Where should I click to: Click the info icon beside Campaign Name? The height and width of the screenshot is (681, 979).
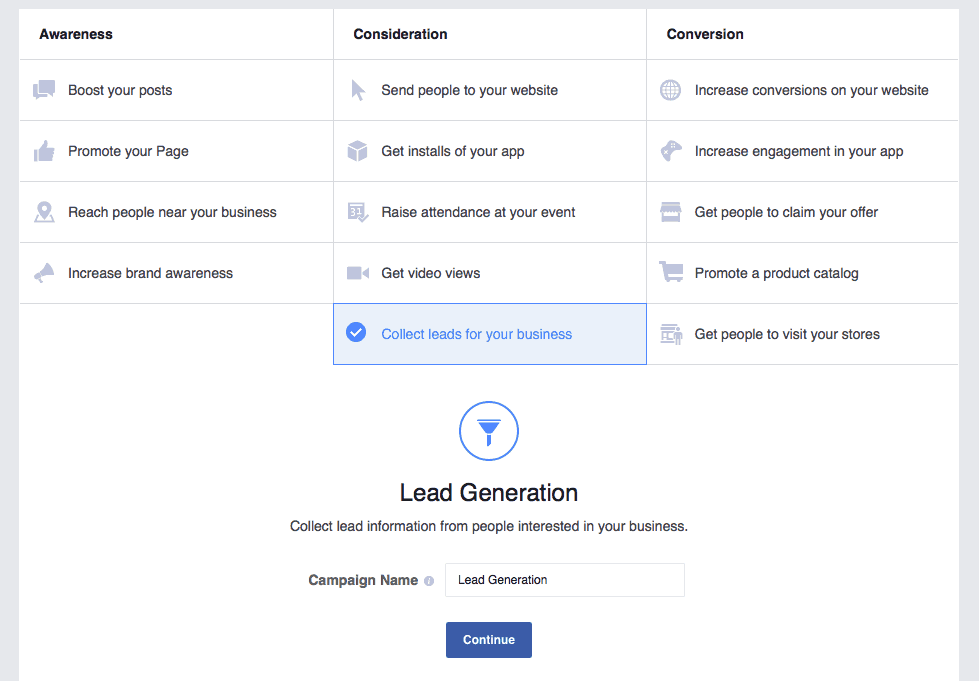coord(429,581)
